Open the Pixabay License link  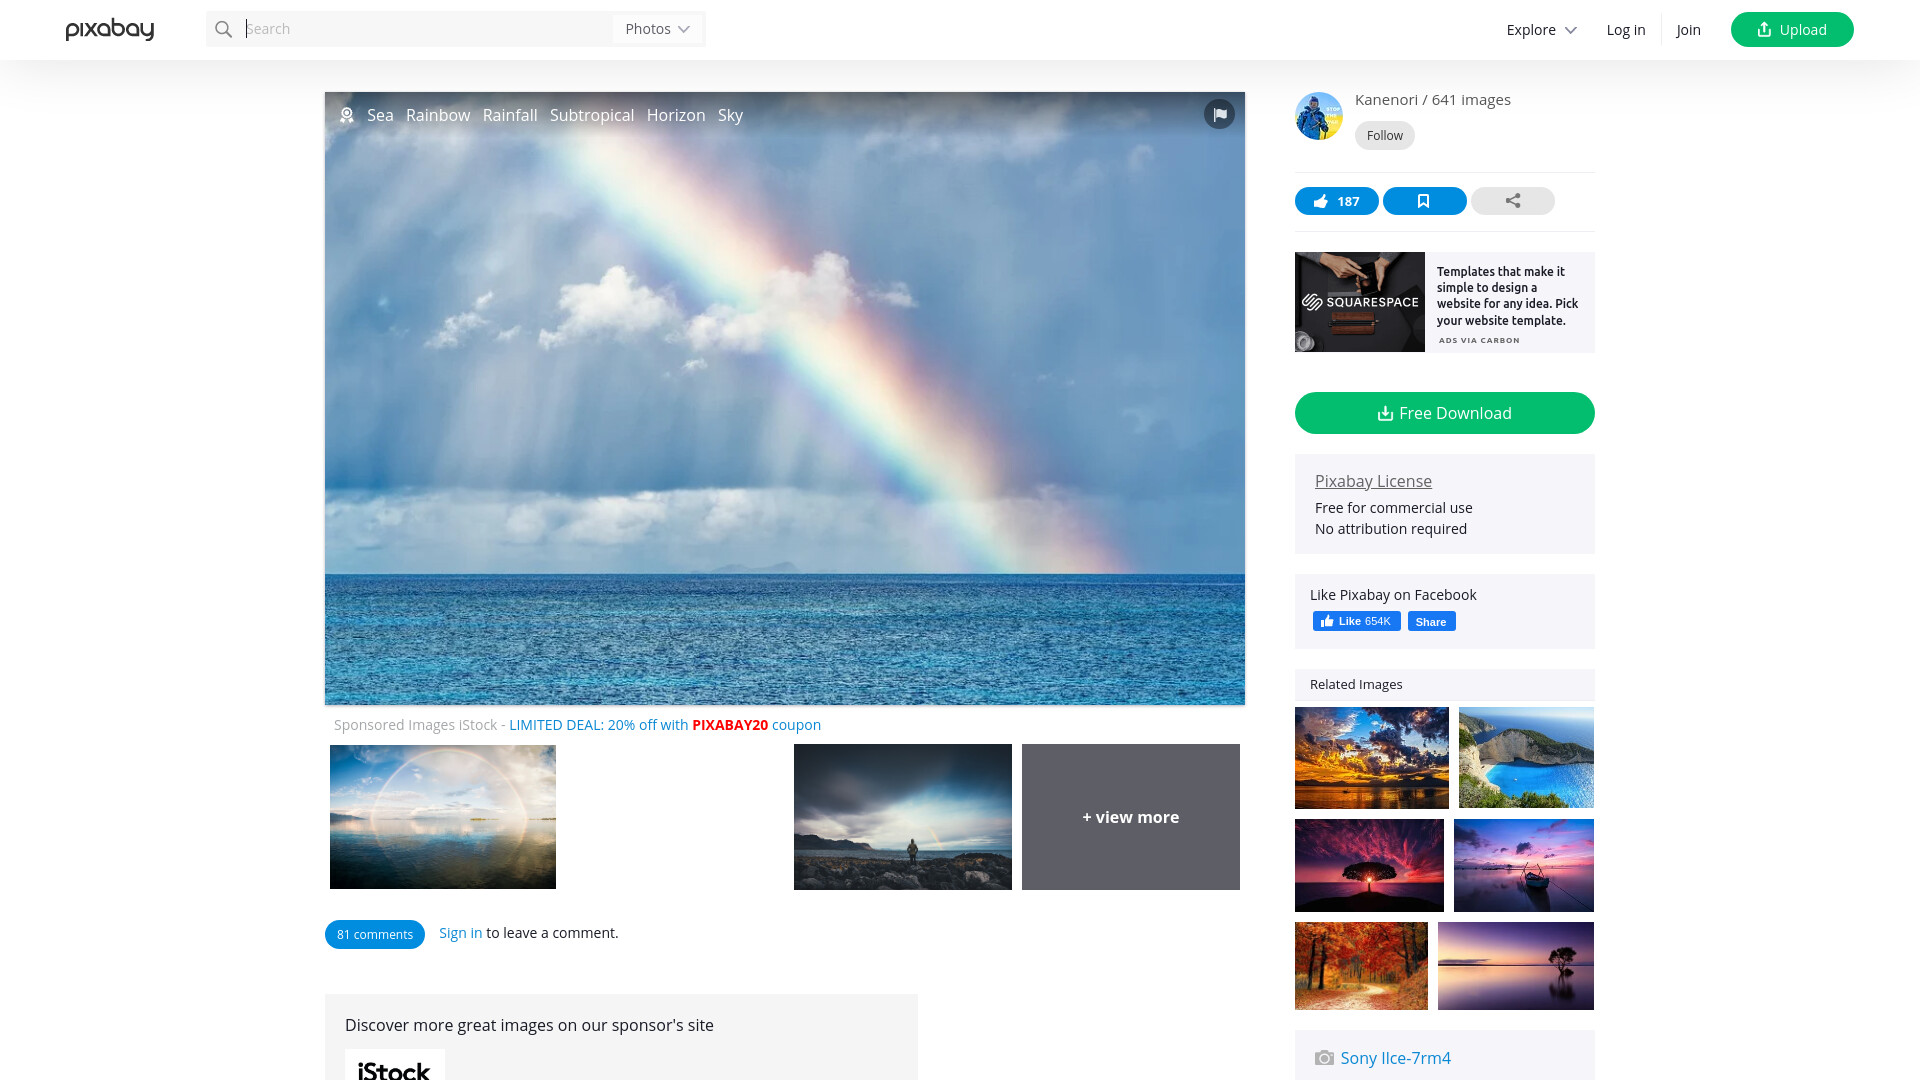pos(1373,481)
